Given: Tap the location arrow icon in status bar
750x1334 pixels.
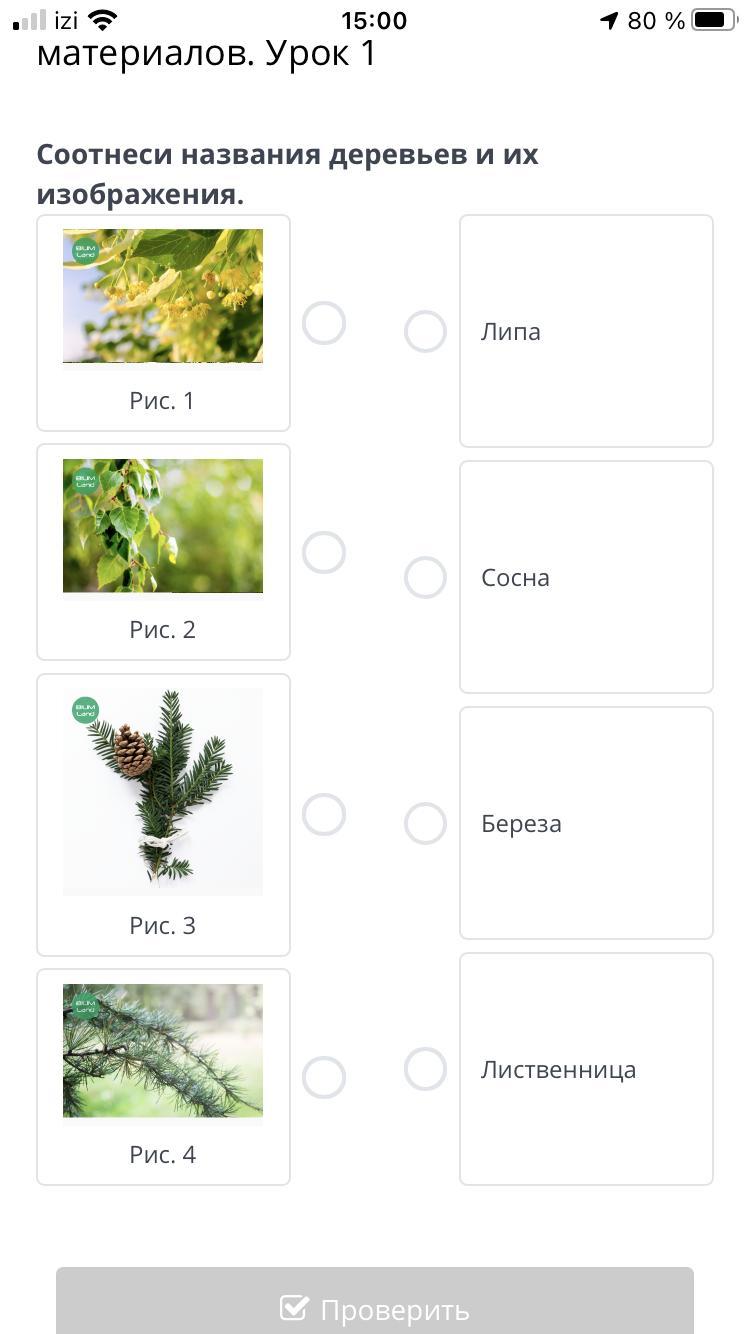Looking at the screenshot, I should pos(609,20).
